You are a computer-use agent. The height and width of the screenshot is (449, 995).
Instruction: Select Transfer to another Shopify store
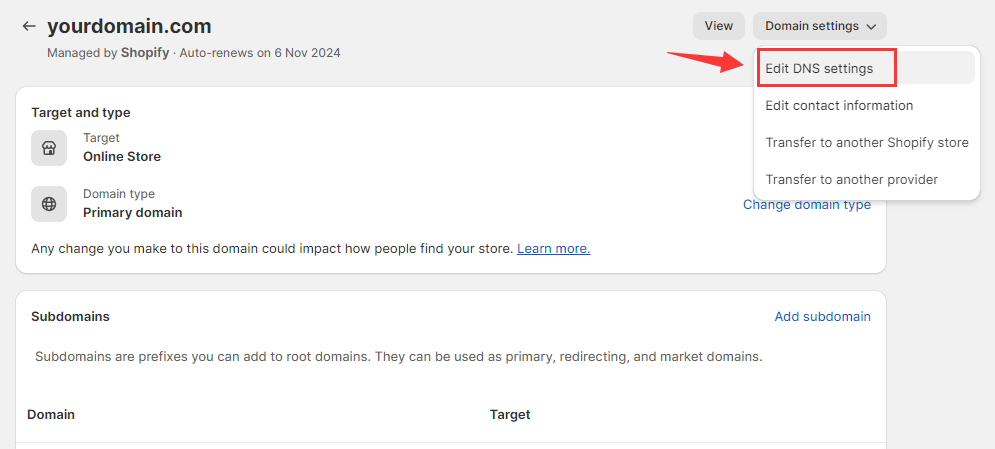coord(866,142)
